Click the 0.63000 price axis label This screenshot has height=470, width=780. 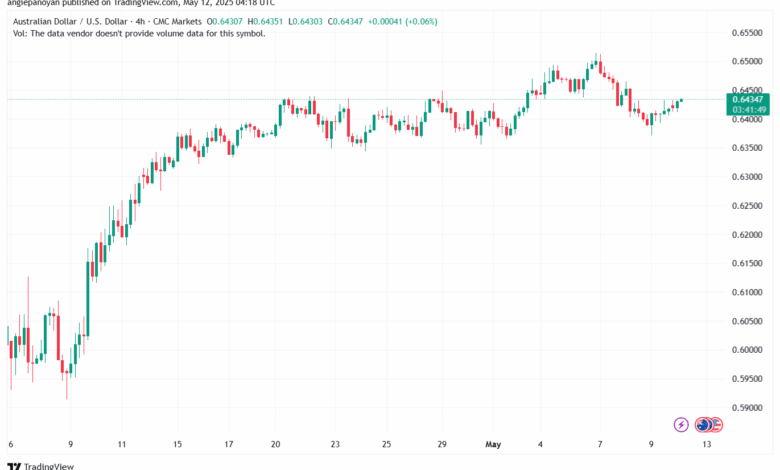[747, 177]
